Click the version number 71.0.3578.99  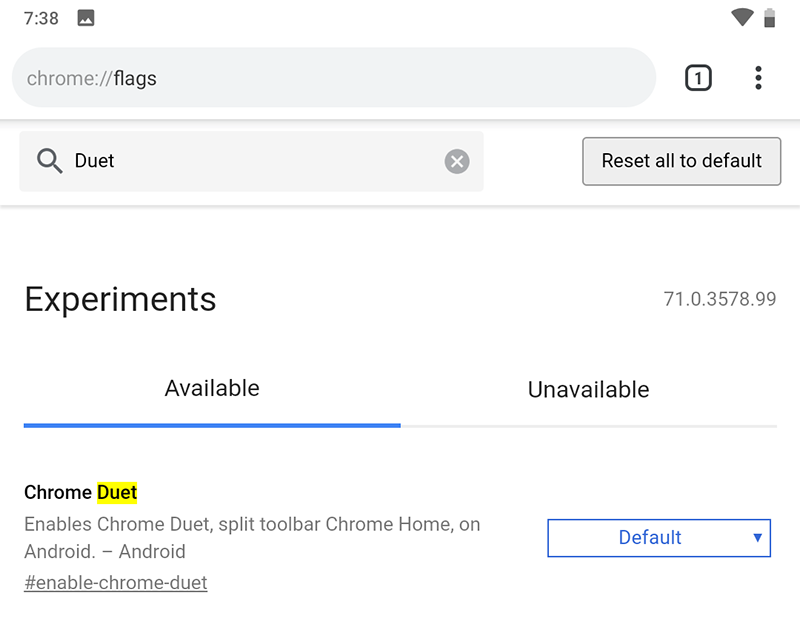point(720,299)
